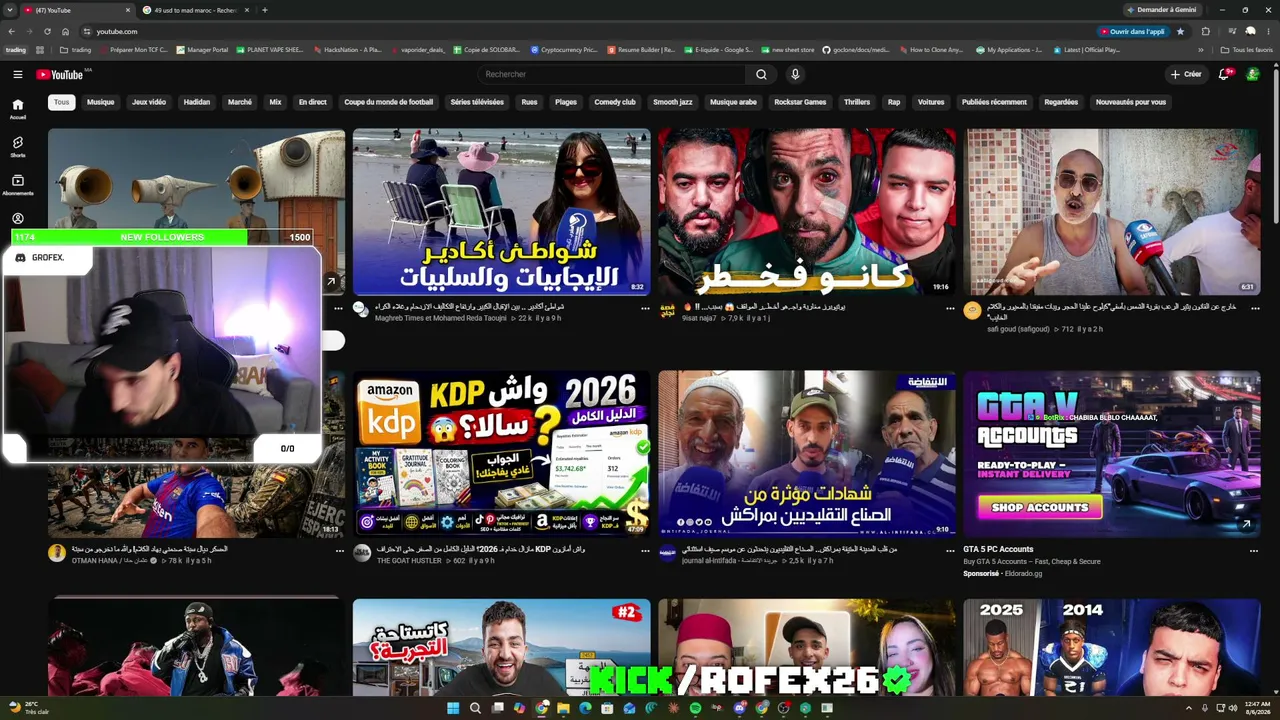Open more options for the 9isat naja7 video
This screenshot has width=1280, height=720.
point(950,308)
